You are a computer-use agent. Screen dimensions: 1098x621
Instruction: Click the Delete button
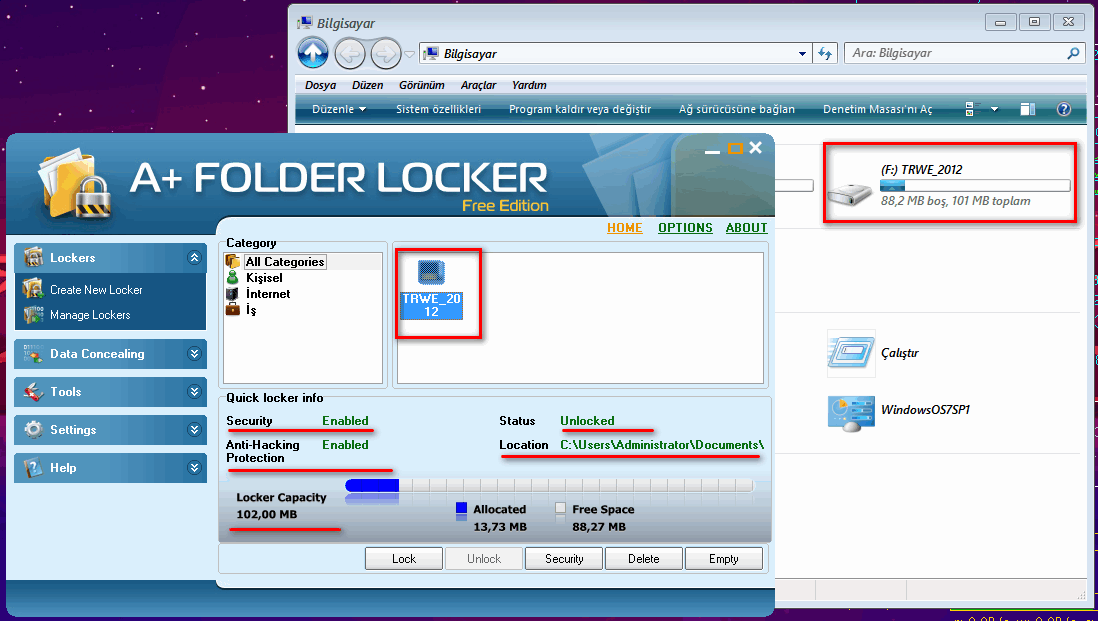coord(644,559)
